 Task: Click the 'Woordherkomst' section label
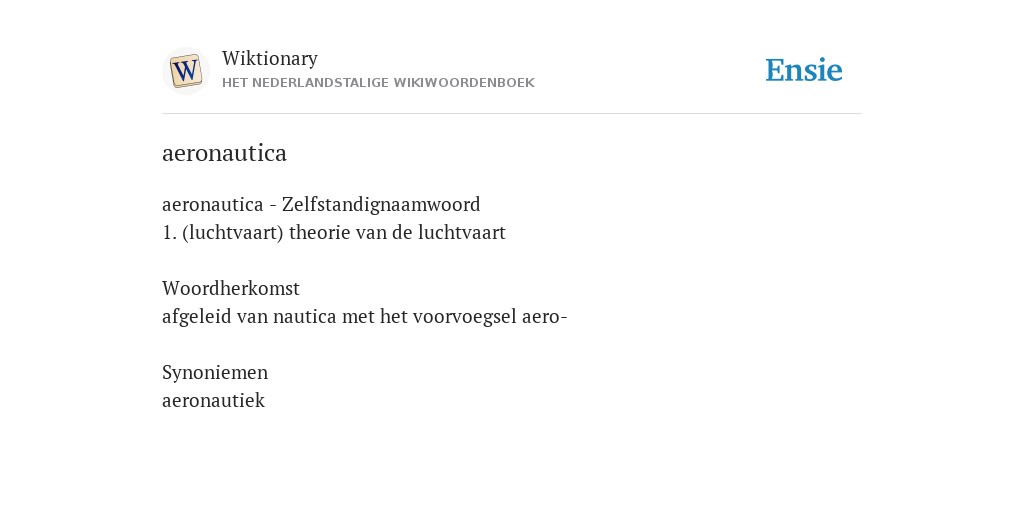point(231,288)
